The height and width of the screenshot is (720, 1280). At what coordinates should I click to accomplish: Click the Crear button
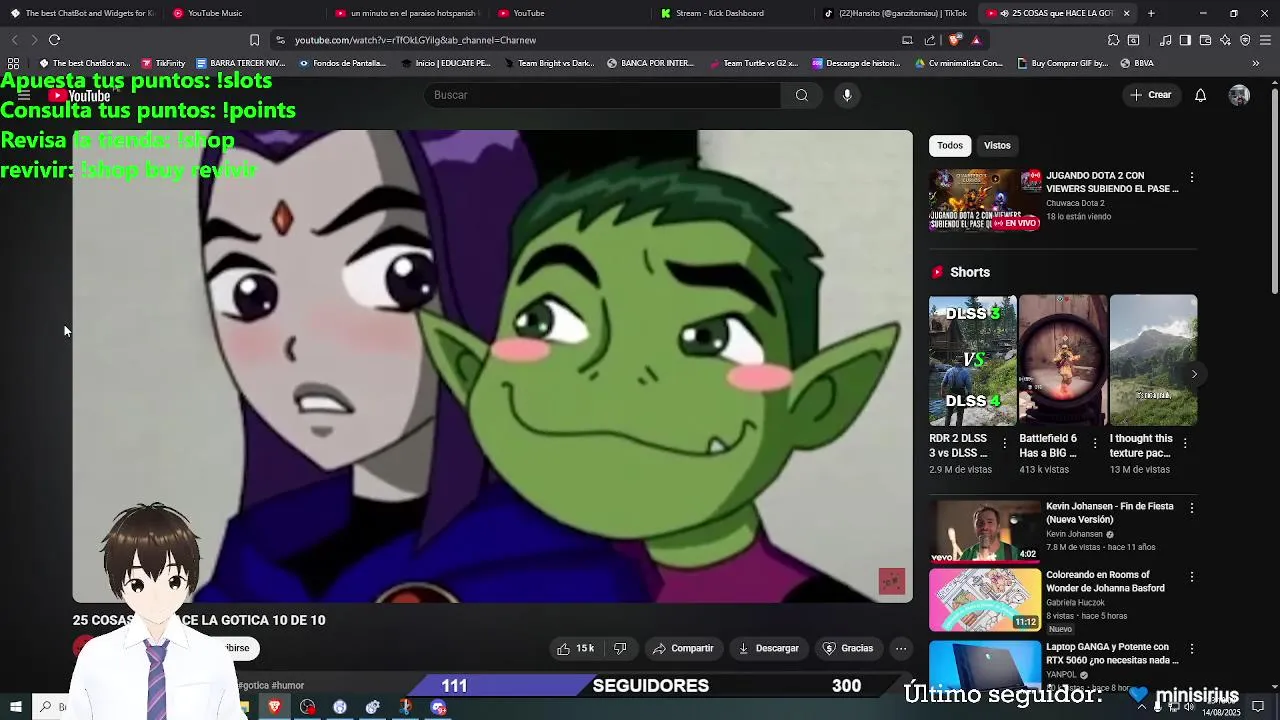(x=1151, y=95)
